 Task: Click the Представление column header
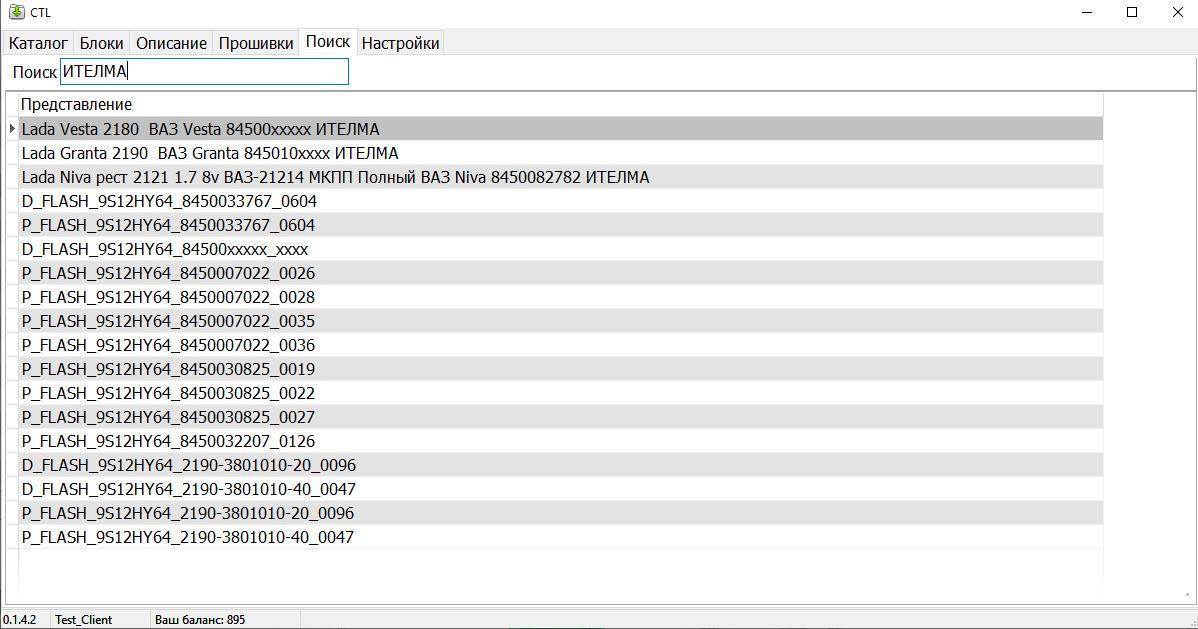[561, 105]
